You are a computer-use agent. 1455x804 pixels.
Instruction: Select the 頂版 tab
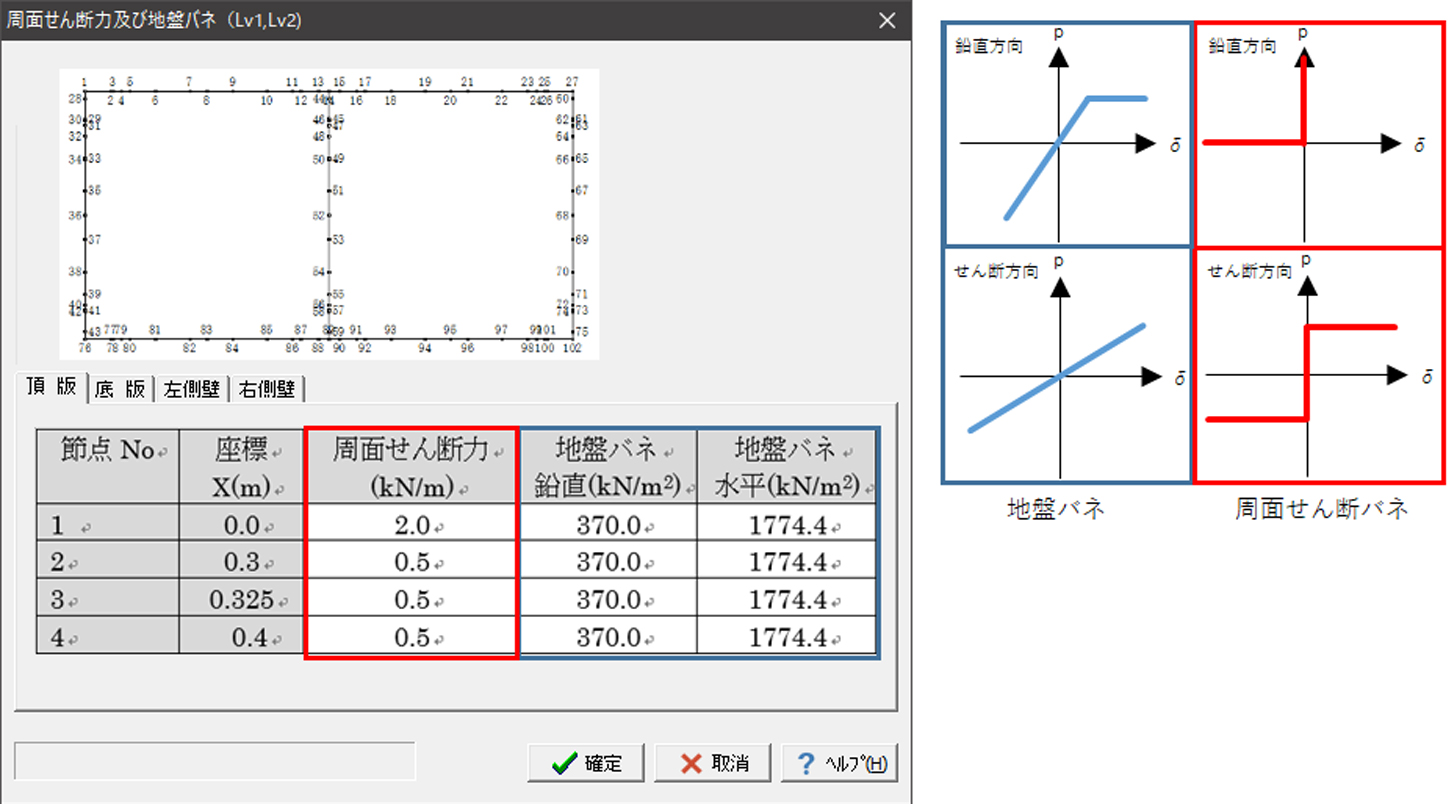52,387
